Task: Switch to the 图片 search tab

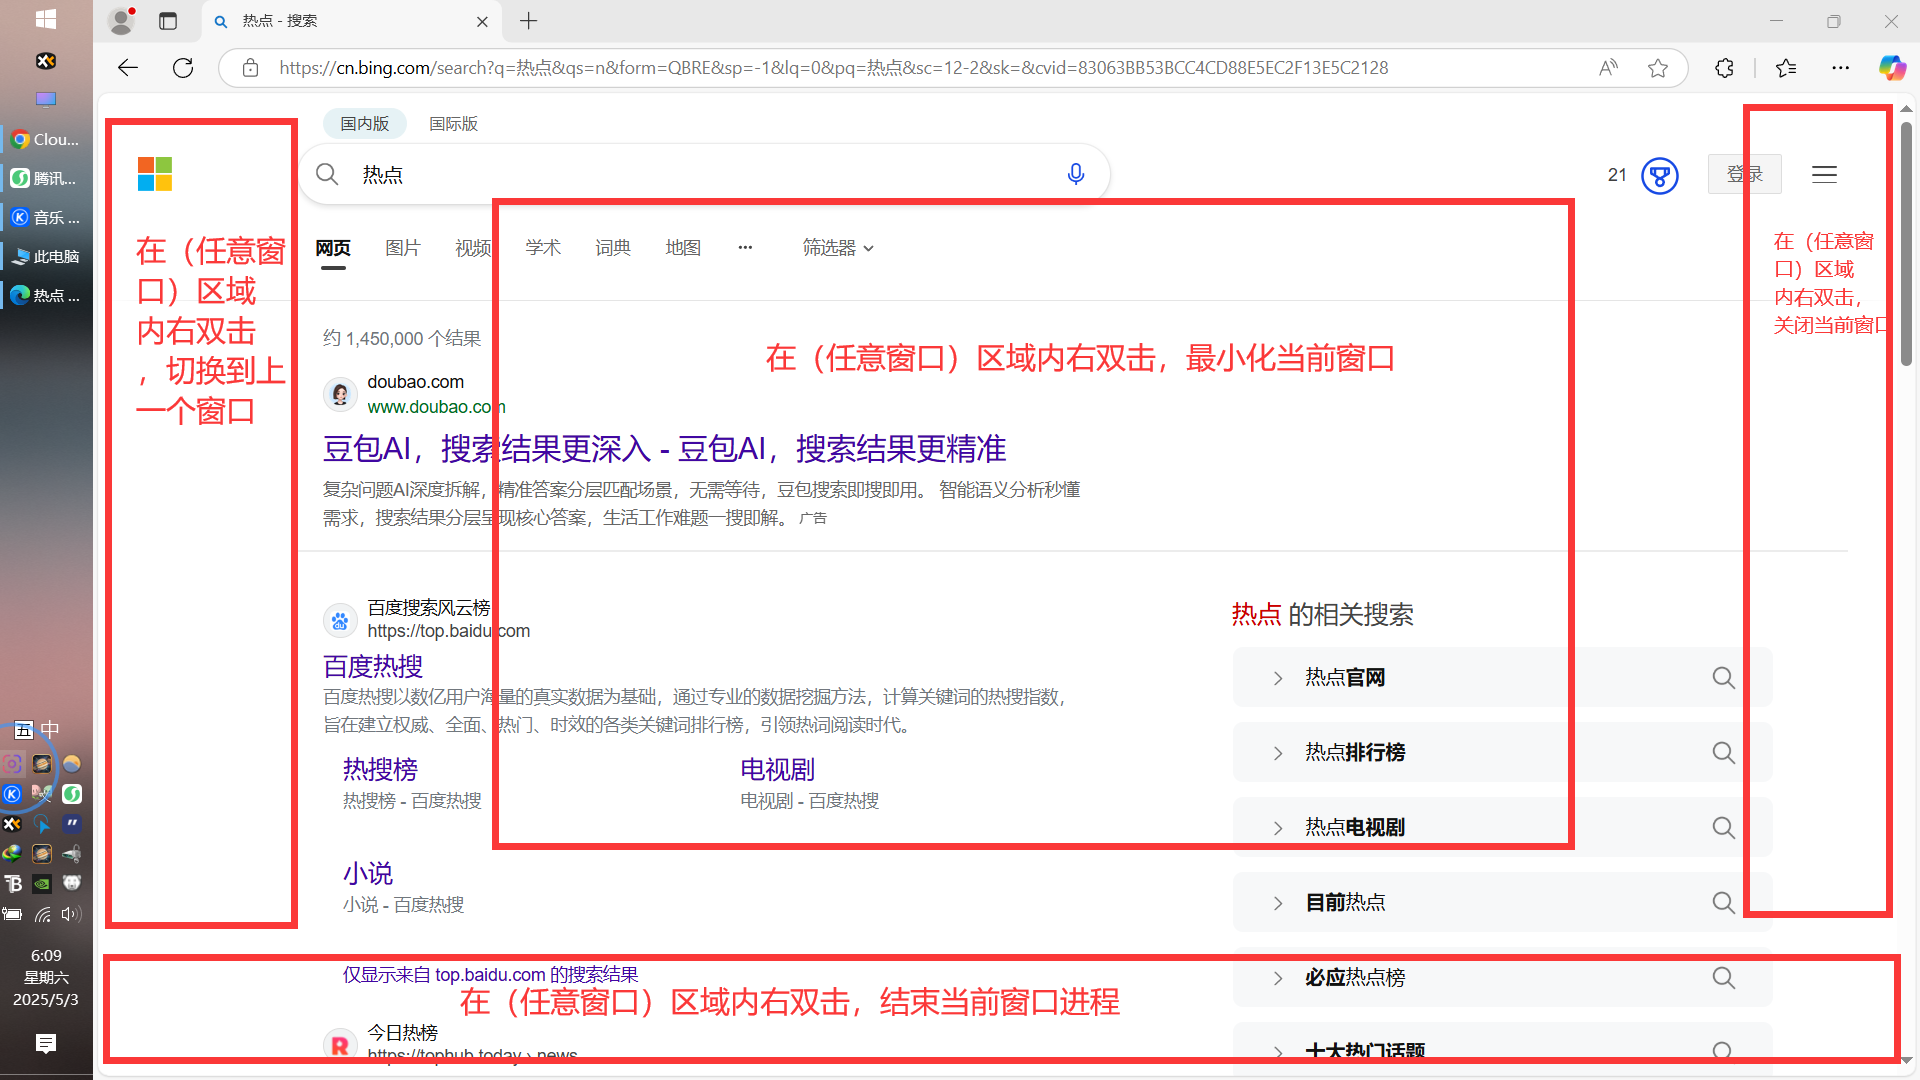Action: (x=403, y=247)
